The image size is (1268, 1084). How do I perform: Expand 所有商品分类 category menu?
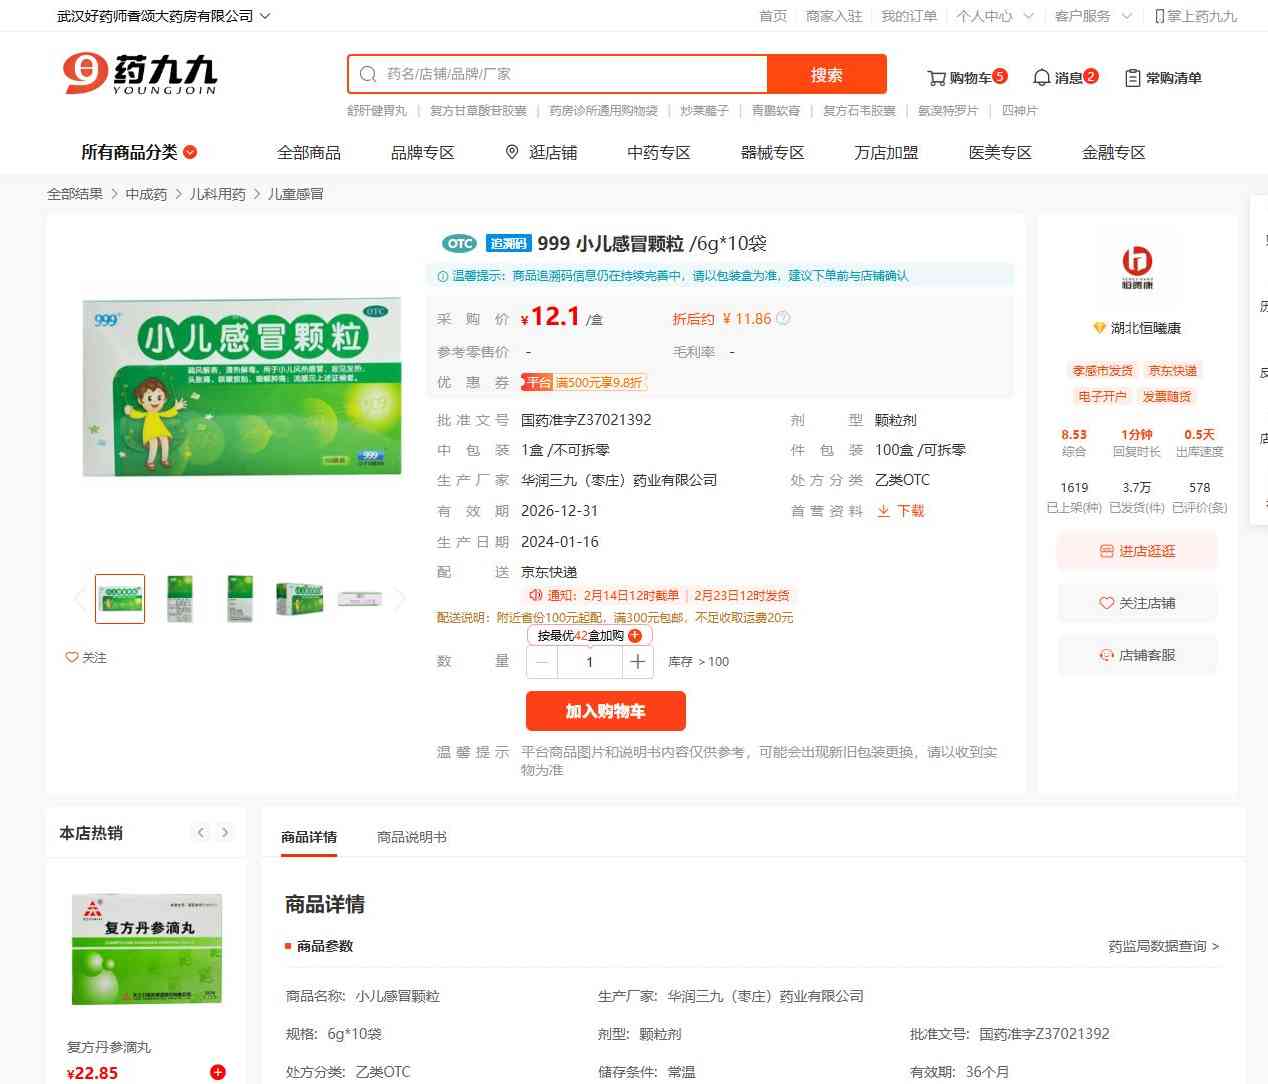pyautogui.click(x=139, y=152)
